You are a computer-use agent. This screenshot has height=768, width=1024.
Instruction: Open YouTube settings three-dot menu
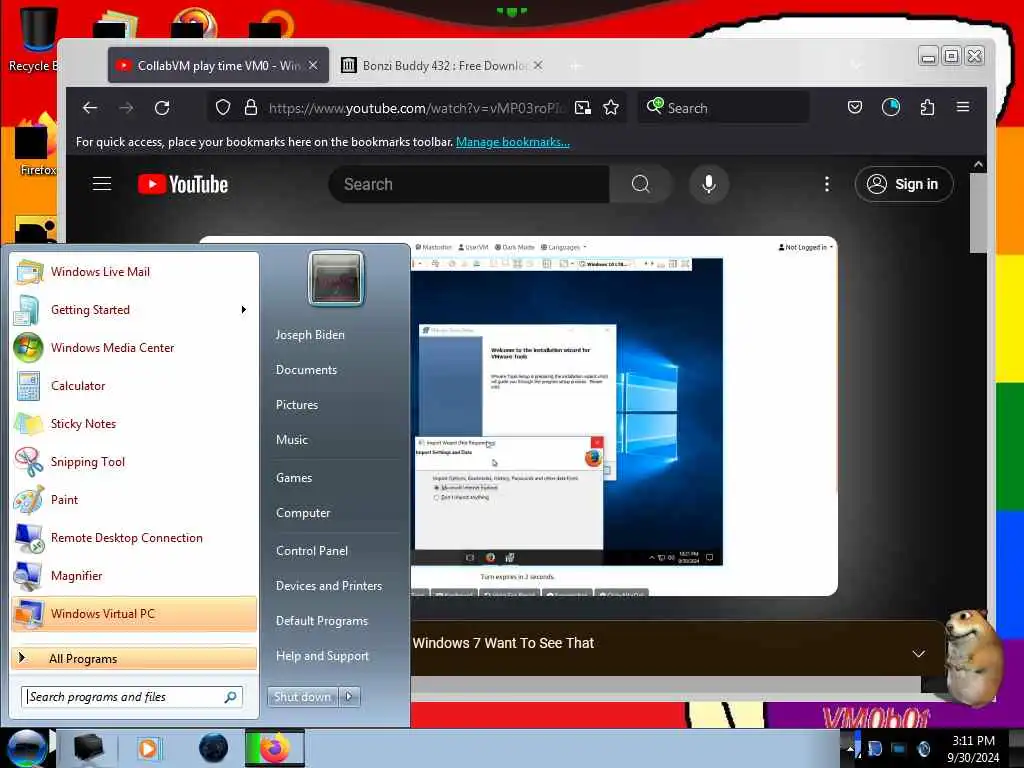827,184
